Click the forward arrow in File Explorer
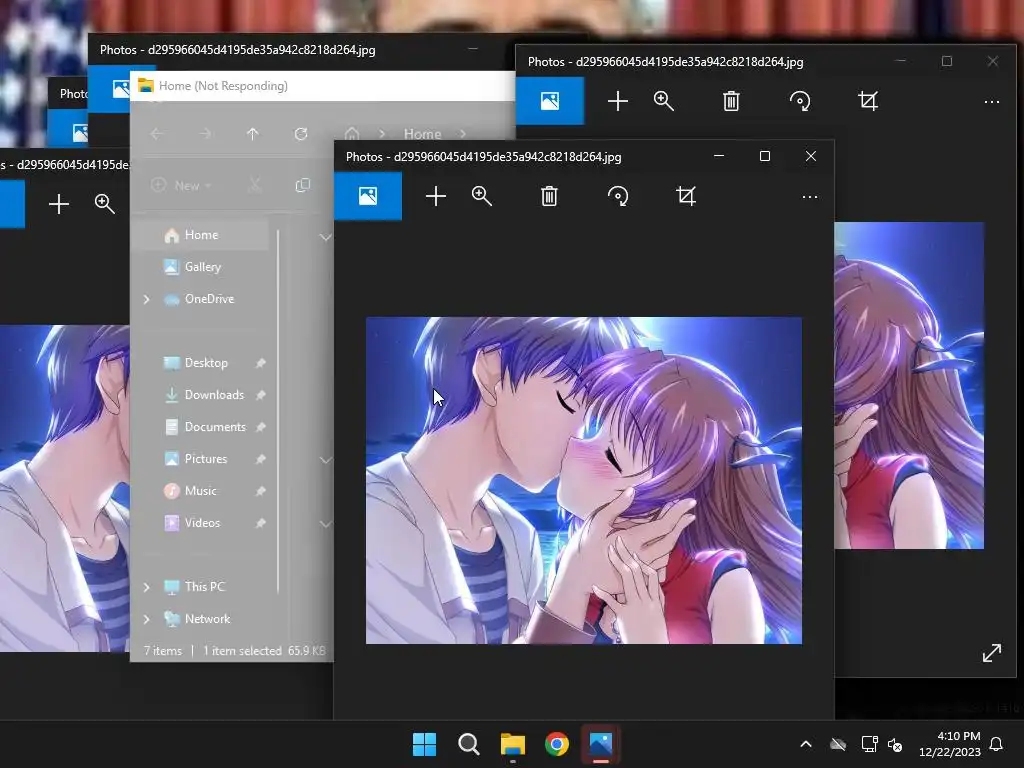Image resolution: width=1024 pixels, height=768 pixels. [205, 134]
